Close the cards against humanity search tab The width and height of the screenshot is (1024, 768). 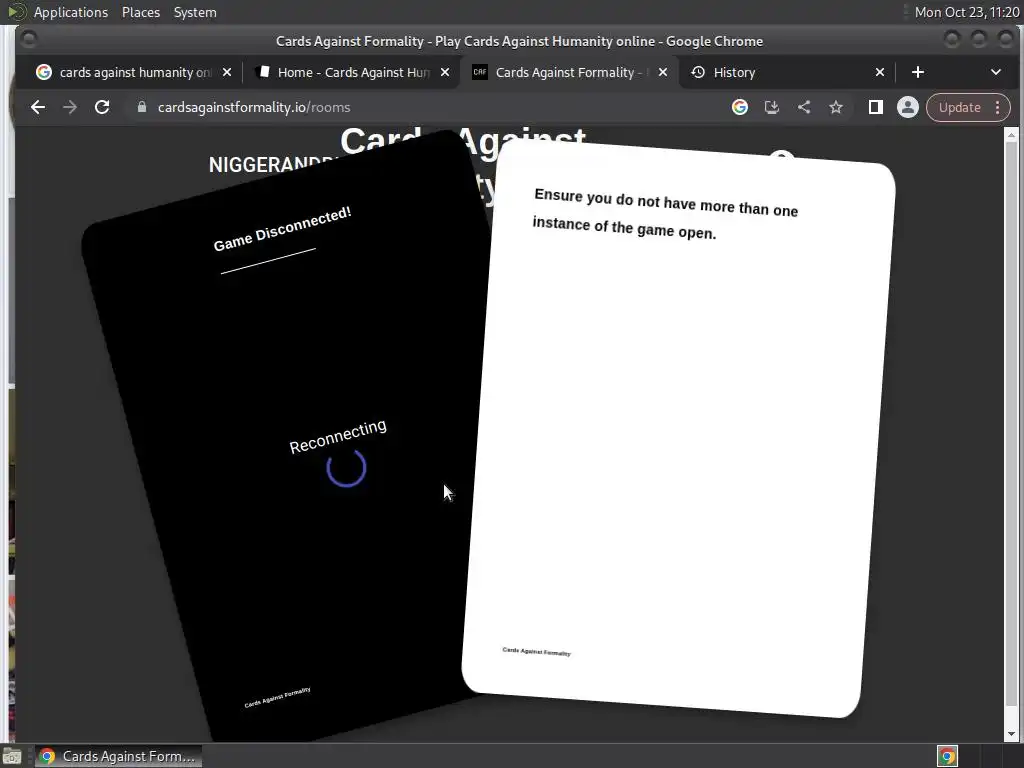(x=227, y=72)
